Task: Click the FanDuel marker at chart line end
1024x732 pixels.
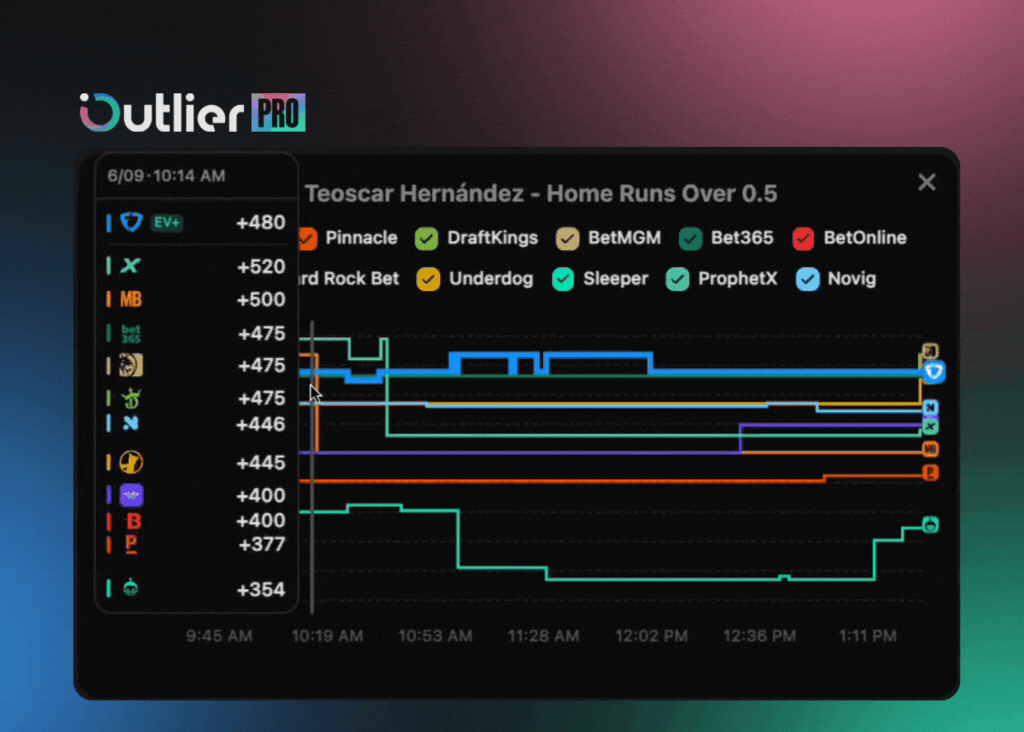Action: (x=934, y=372)
